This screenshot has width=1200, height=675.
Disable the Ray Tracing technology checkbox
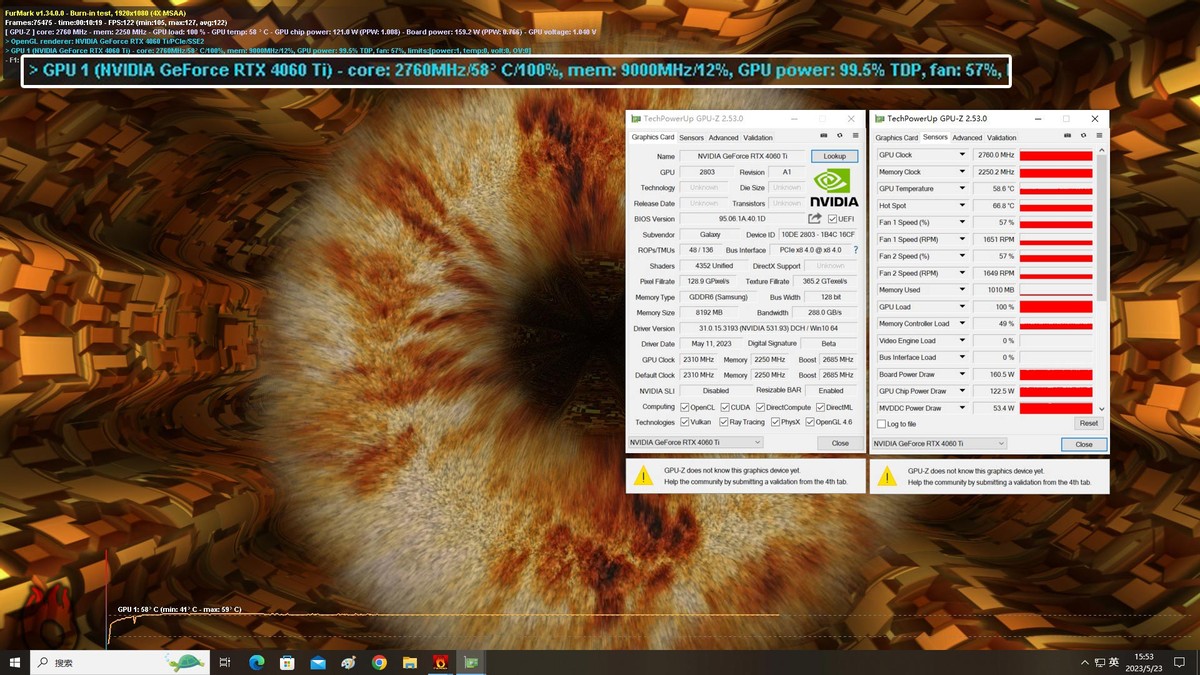724,422
